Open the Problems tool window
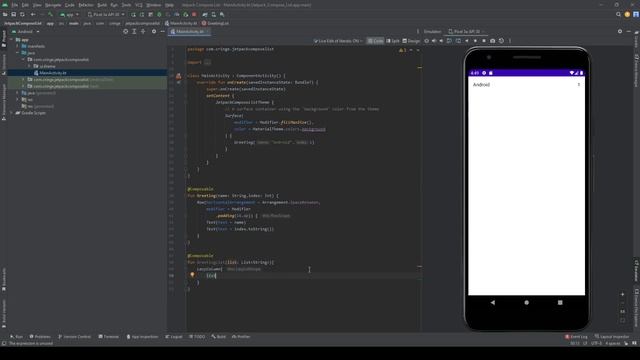Screen dimensions: 640x360 (40, 337)
